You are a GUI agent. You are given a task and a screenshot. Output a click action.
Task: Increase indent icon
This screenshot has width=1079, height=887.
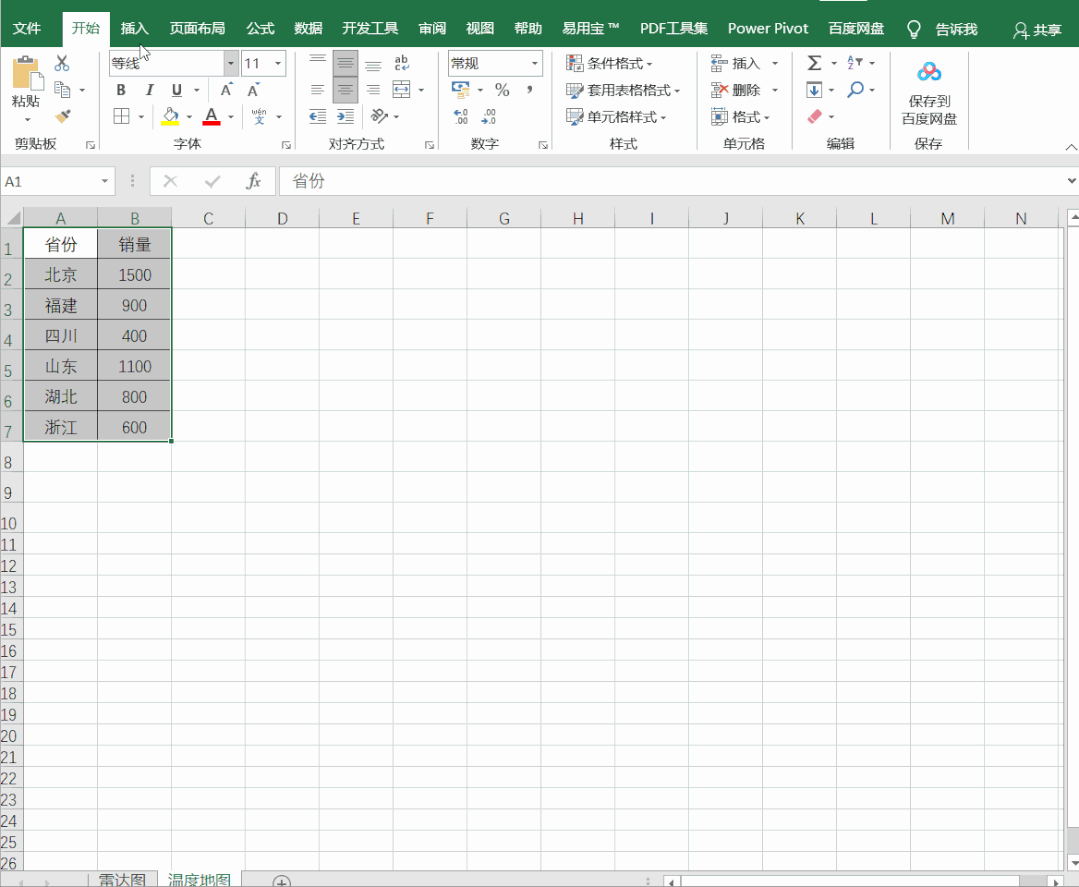pyautogui.click(x=345, y=116)
